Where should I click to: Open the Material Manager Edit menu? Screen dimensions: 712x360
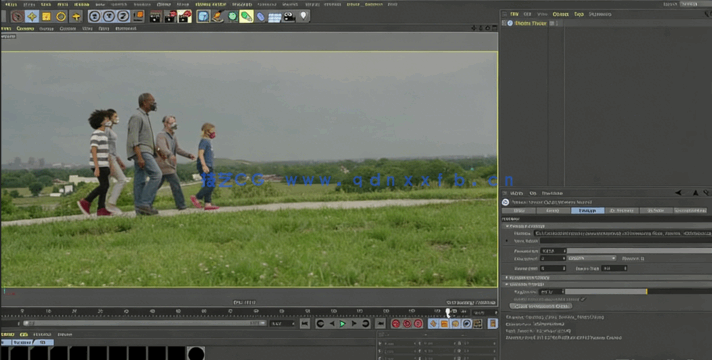tap(24, 334)
